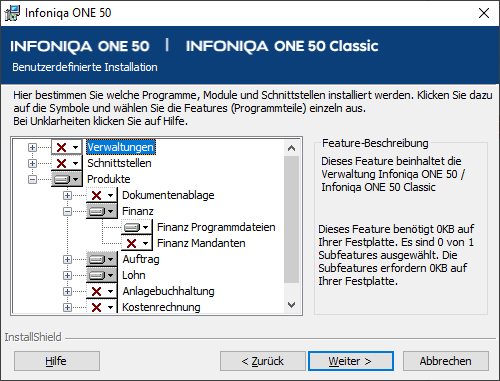Viewport: 500px width, 381px height.
Task: Select the Finanz Programmdateien label
Action: coord(216,227)
